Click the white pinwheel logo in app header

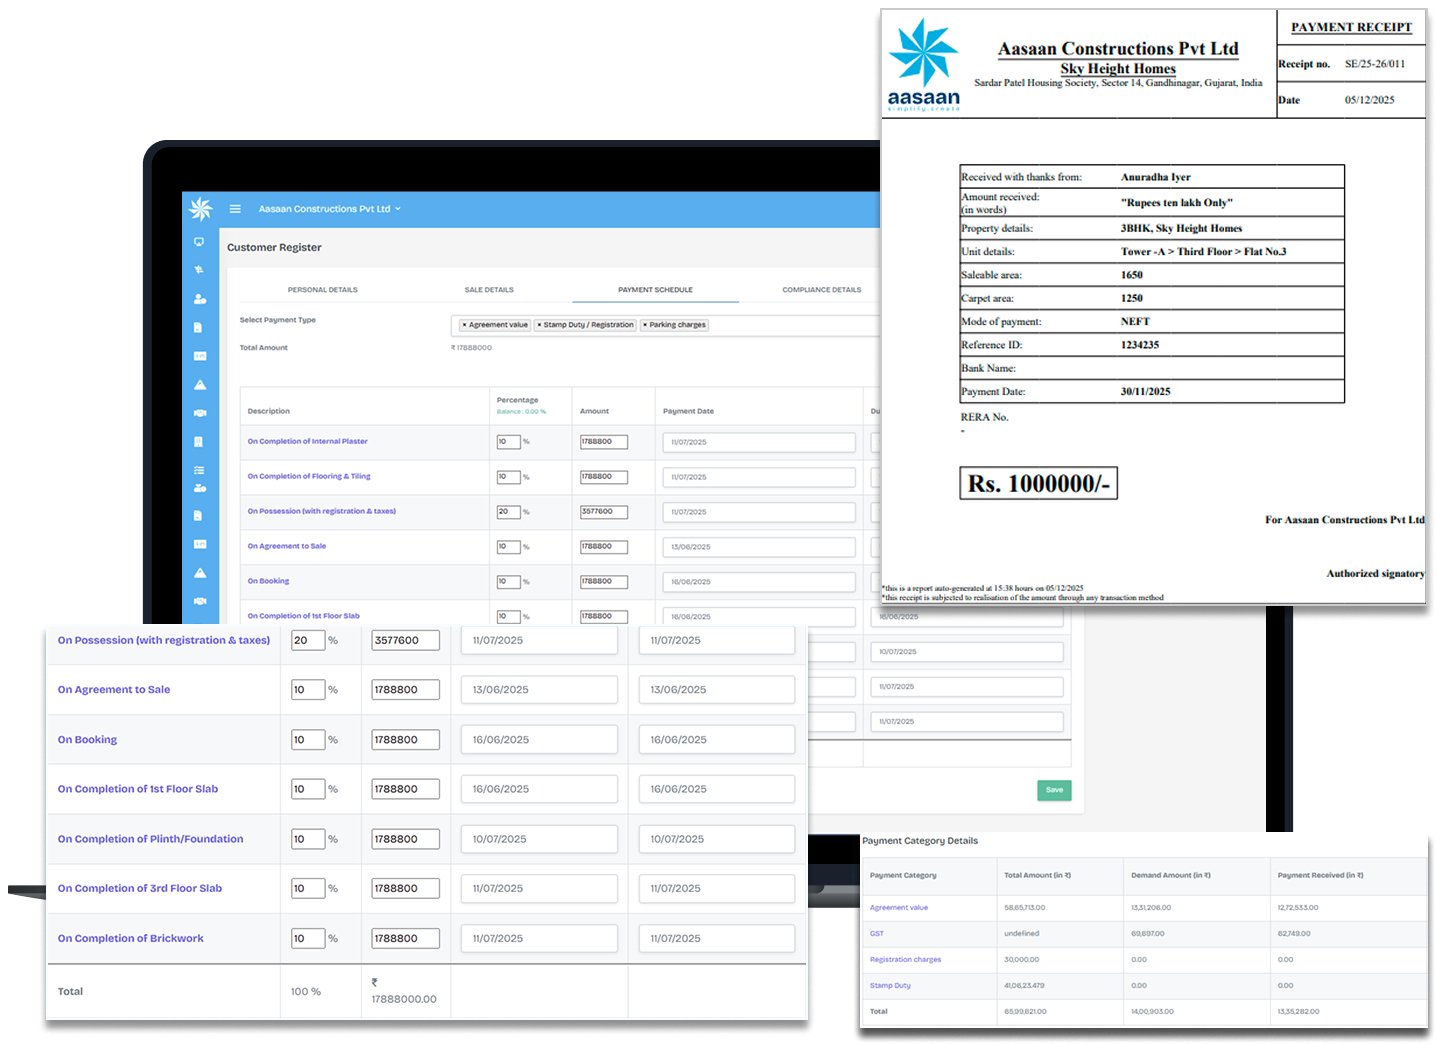click(x=201, y=208)
